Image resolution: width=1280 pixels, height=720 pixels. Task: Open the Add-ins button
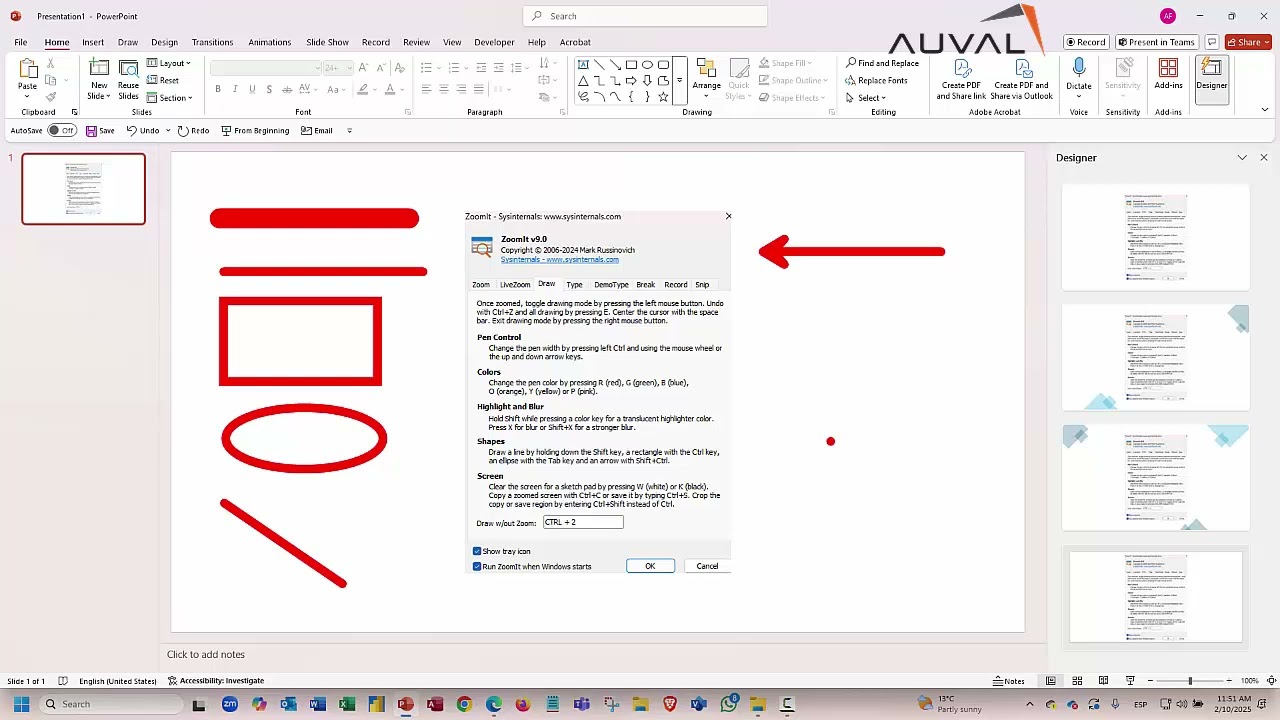coord(1168,75)
